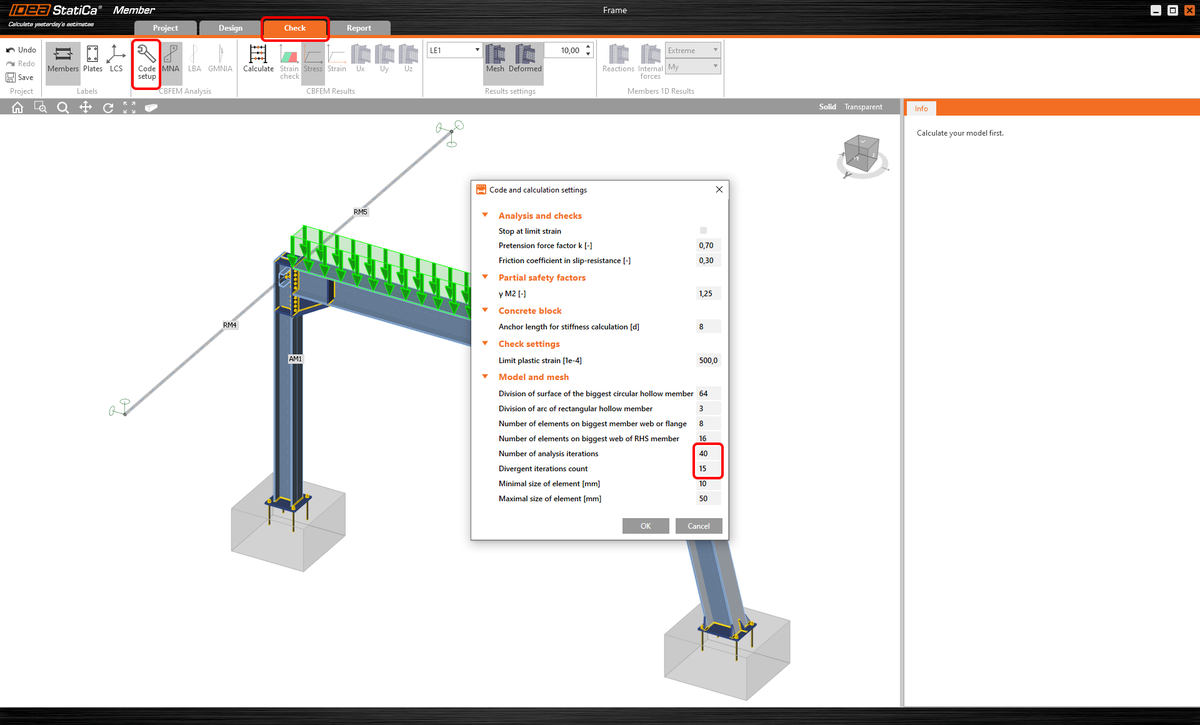The height and width of the screenshot is (725, 1200).
Task: Switch model display to Solid mode
Action: (827, 106)
